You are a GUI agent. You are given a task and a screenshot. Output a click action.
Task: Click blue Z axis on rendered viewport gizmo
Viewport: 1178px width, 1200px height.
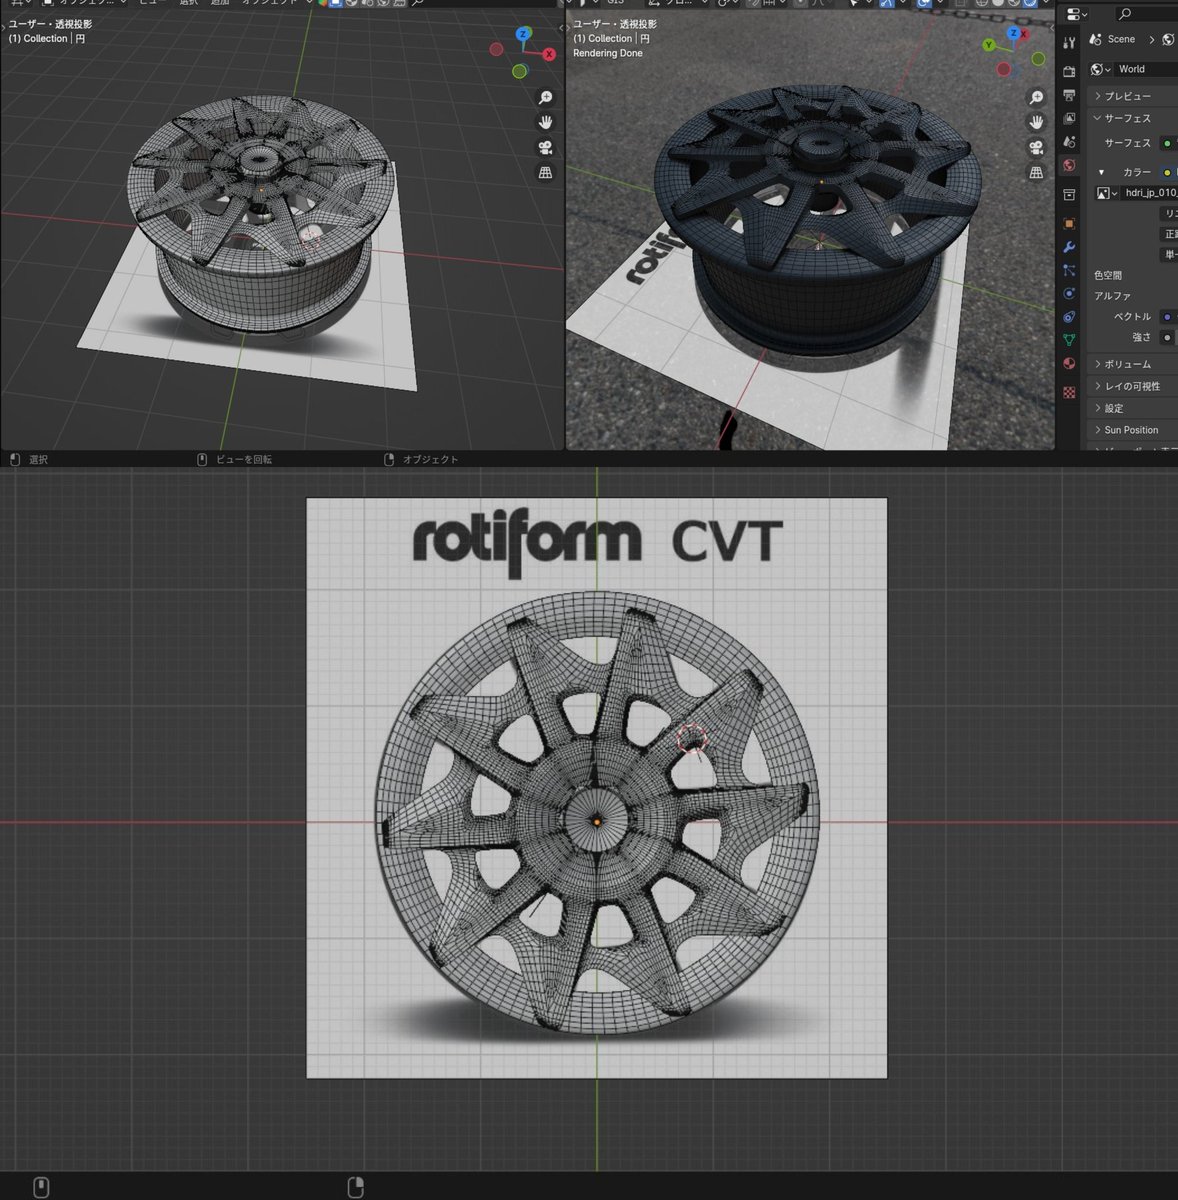(1013, 34)
